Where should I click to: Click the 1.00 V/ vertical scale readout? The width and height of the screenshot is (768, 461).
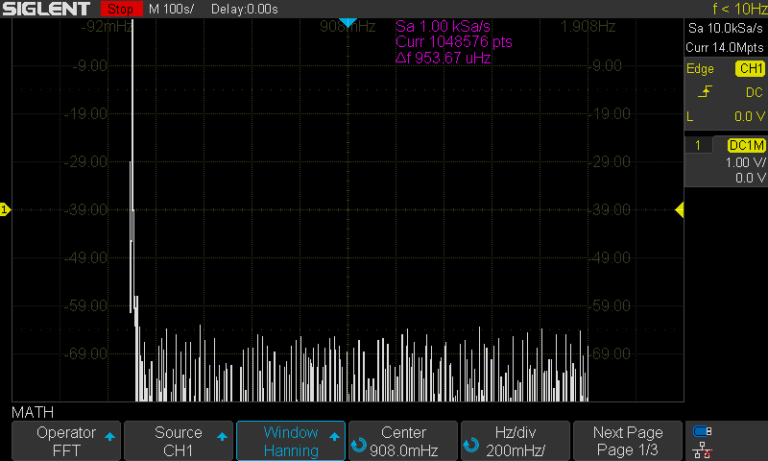pos(744,162)
